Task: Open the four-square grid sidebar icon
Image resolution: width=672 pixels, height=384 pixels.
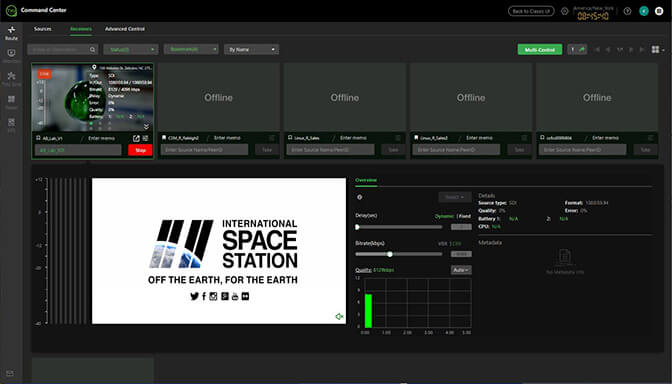Action: click(12, 99)
